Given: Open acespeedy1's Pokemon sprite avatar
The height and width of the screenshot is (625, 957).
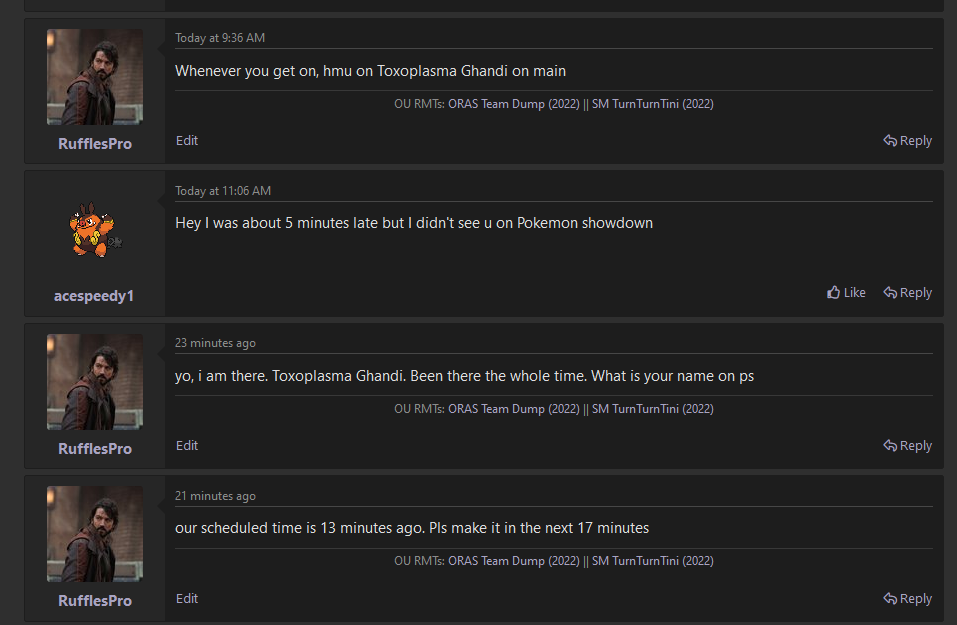Looking at the screenshot, I should click(x=95, y=230).
